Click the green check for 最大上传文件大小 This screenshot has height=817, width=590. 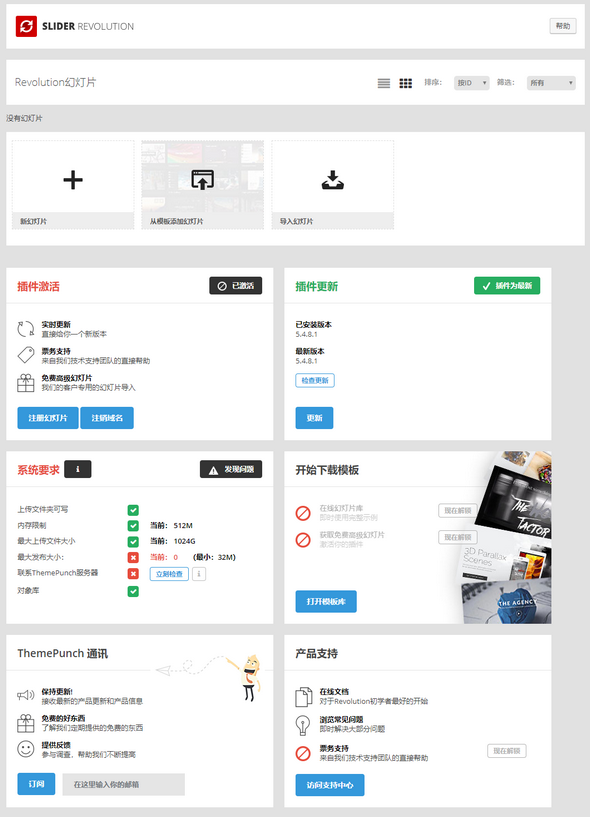[x=133, y=542]
